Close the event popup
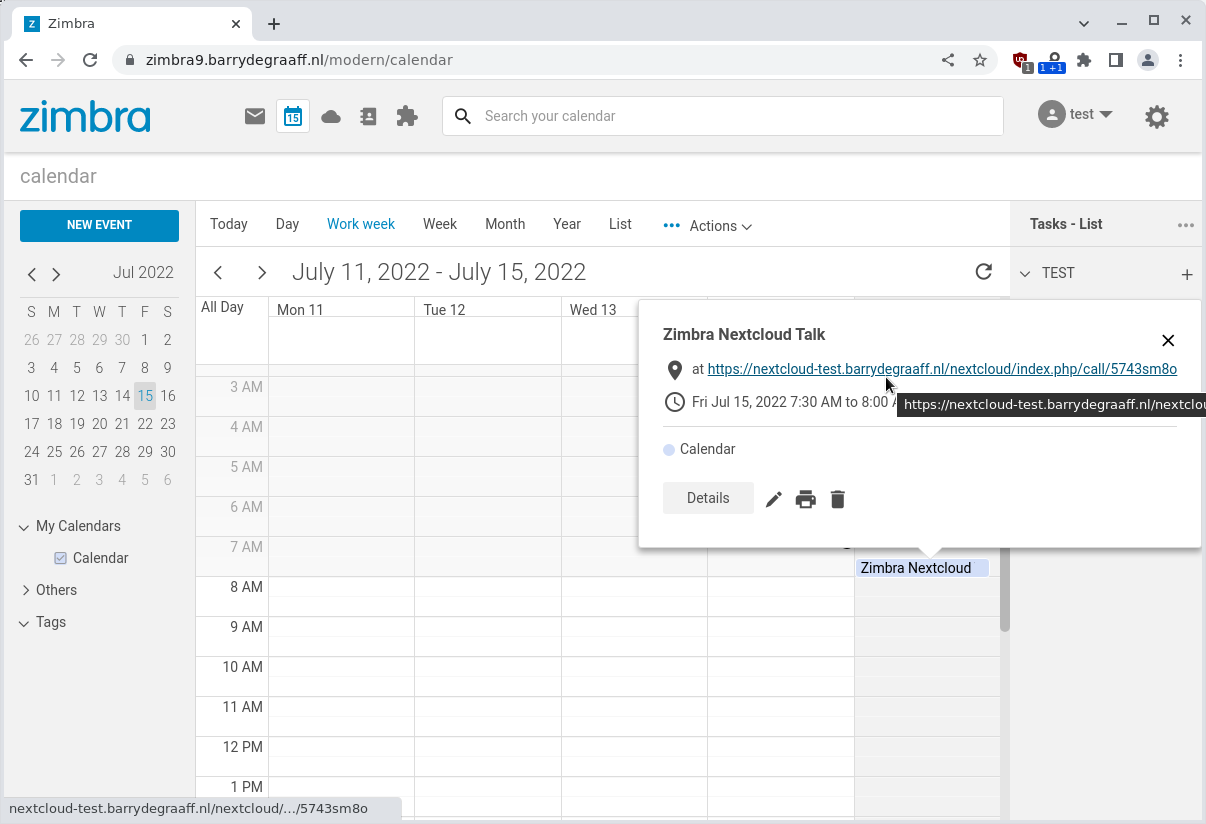 [1168, 341]
